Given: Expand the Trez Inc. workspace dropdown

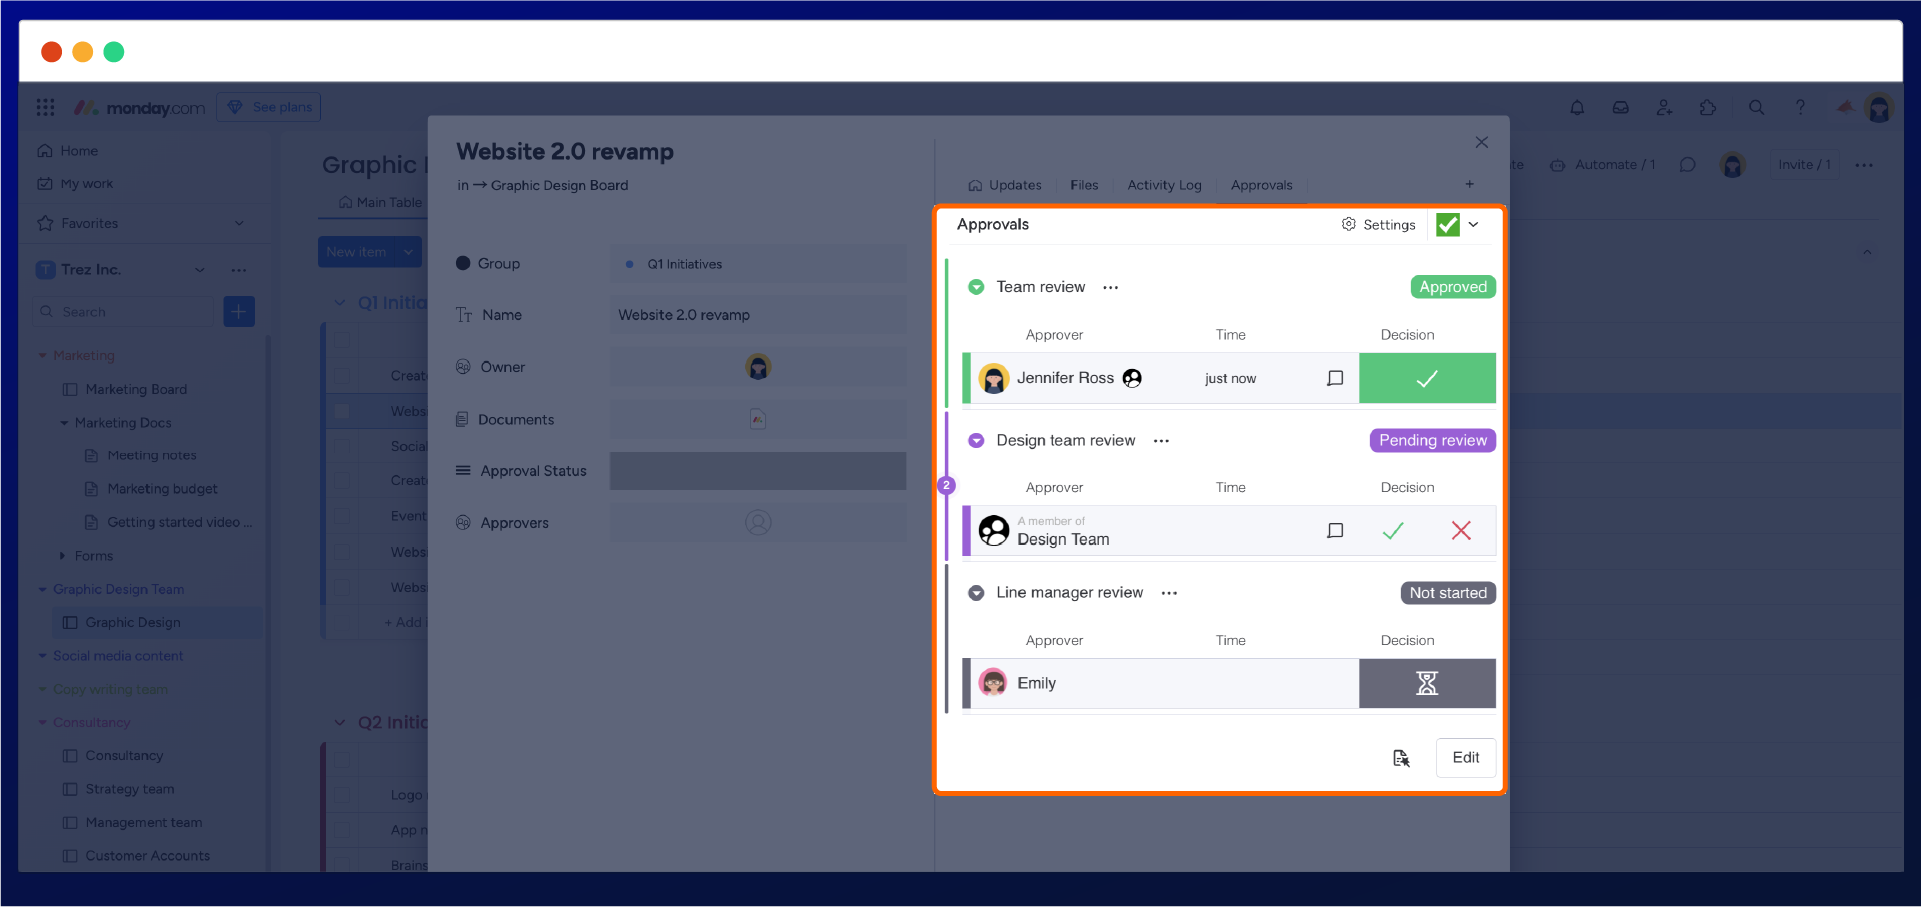Looking at the screenshot, I should [200, 270].
